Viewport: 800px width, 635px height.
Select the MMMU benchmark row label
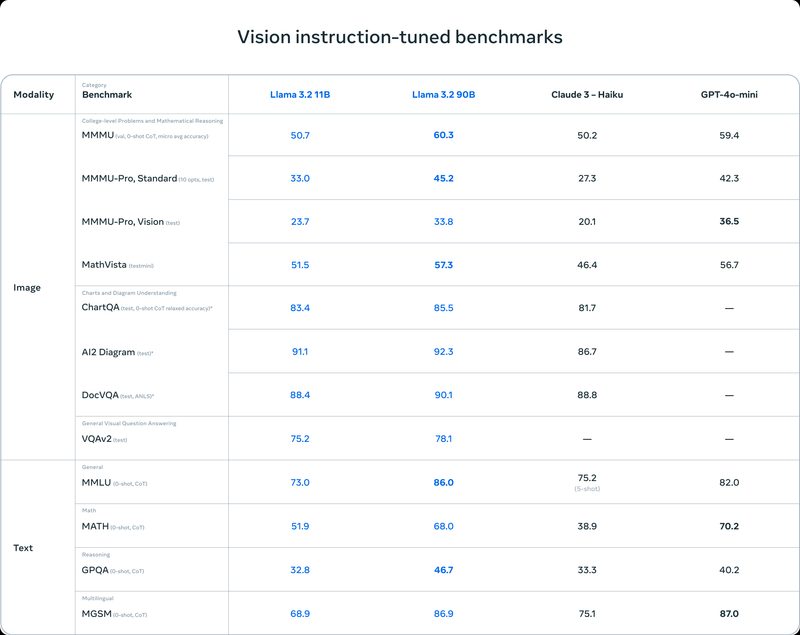coord(97,135)
